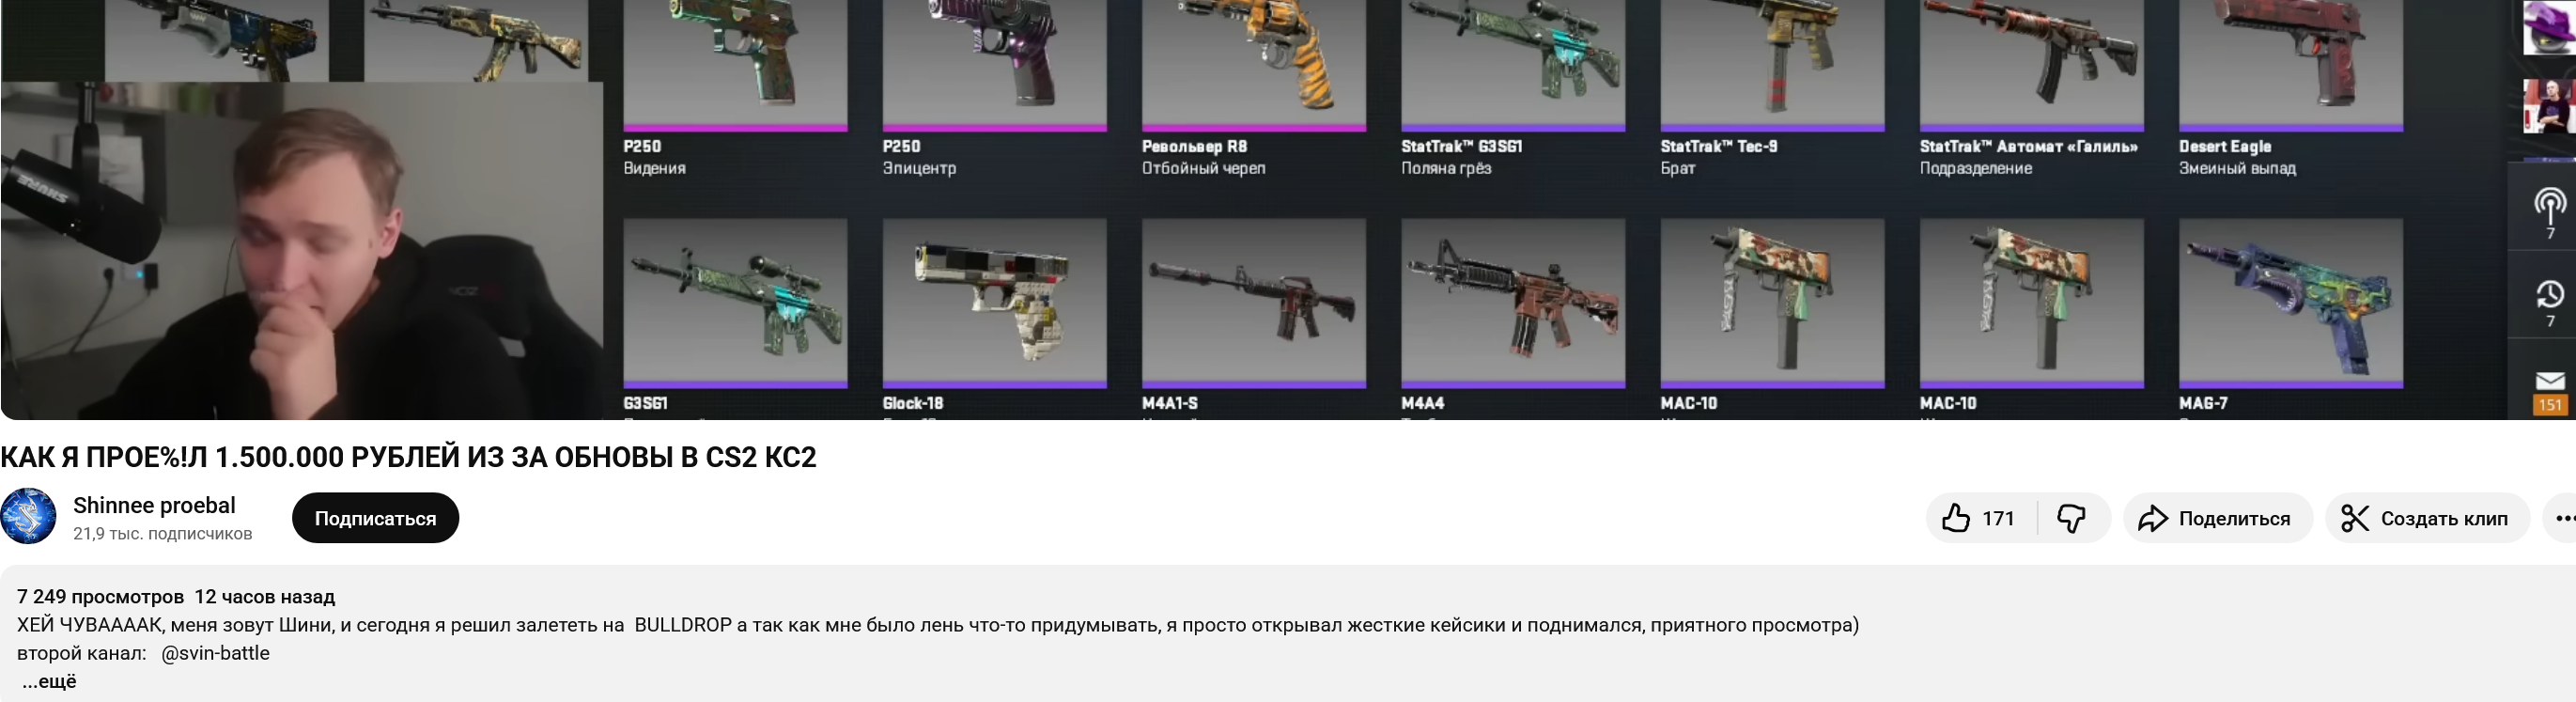Click the BULLDROP link in description
Screen dimensions: 2576x702
683,625
